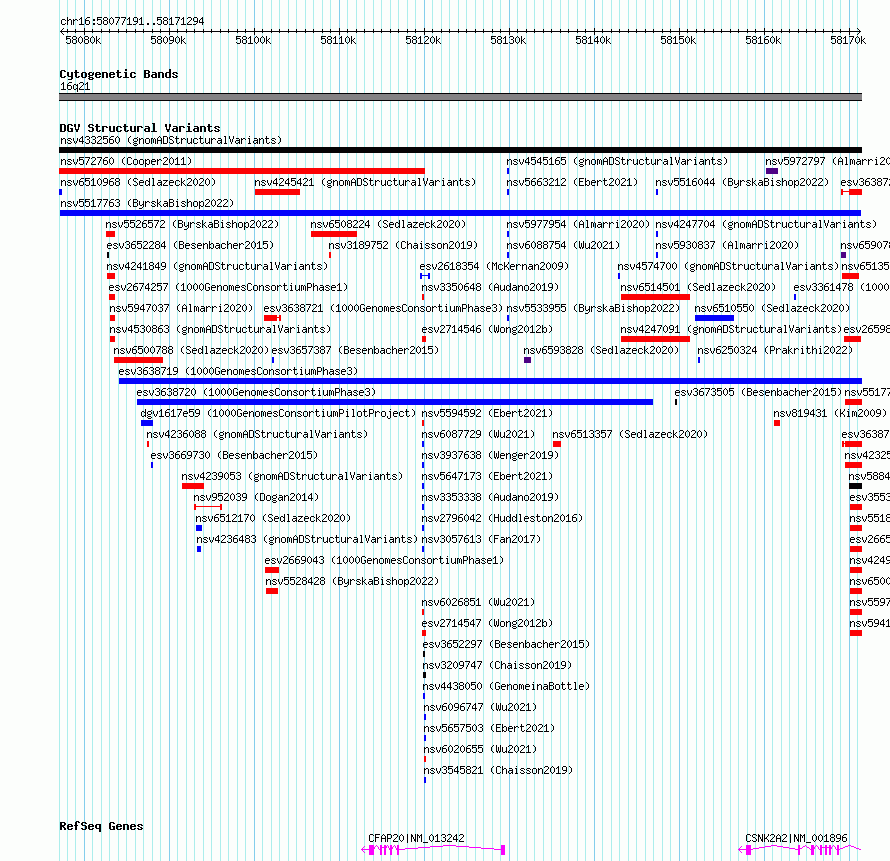Open nsv5977954 (Almarri2020) label
The image size is (890, 861).
(x=578, y=224)
